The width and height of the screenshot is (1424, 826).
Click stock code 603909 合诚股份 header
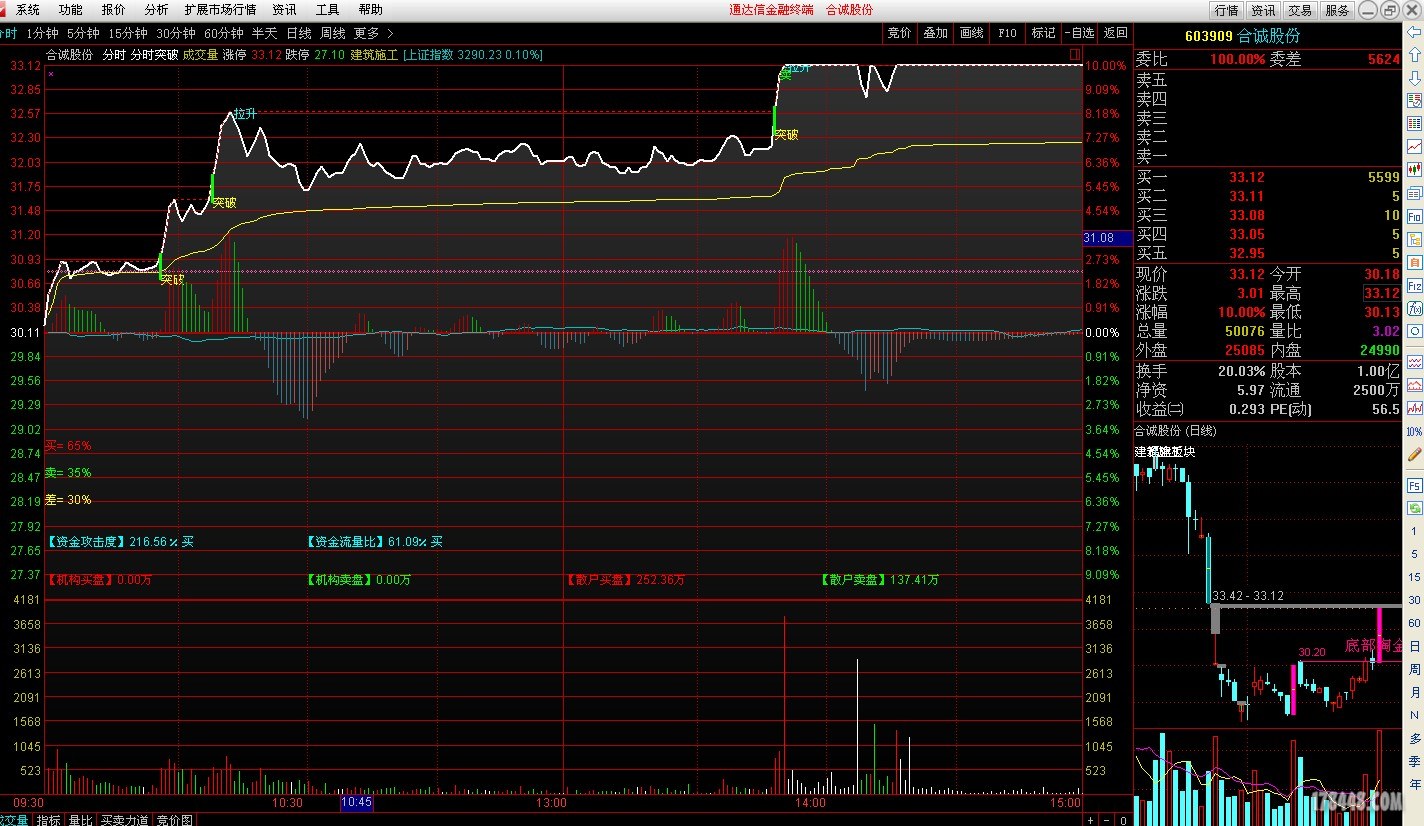point(1242,36)
